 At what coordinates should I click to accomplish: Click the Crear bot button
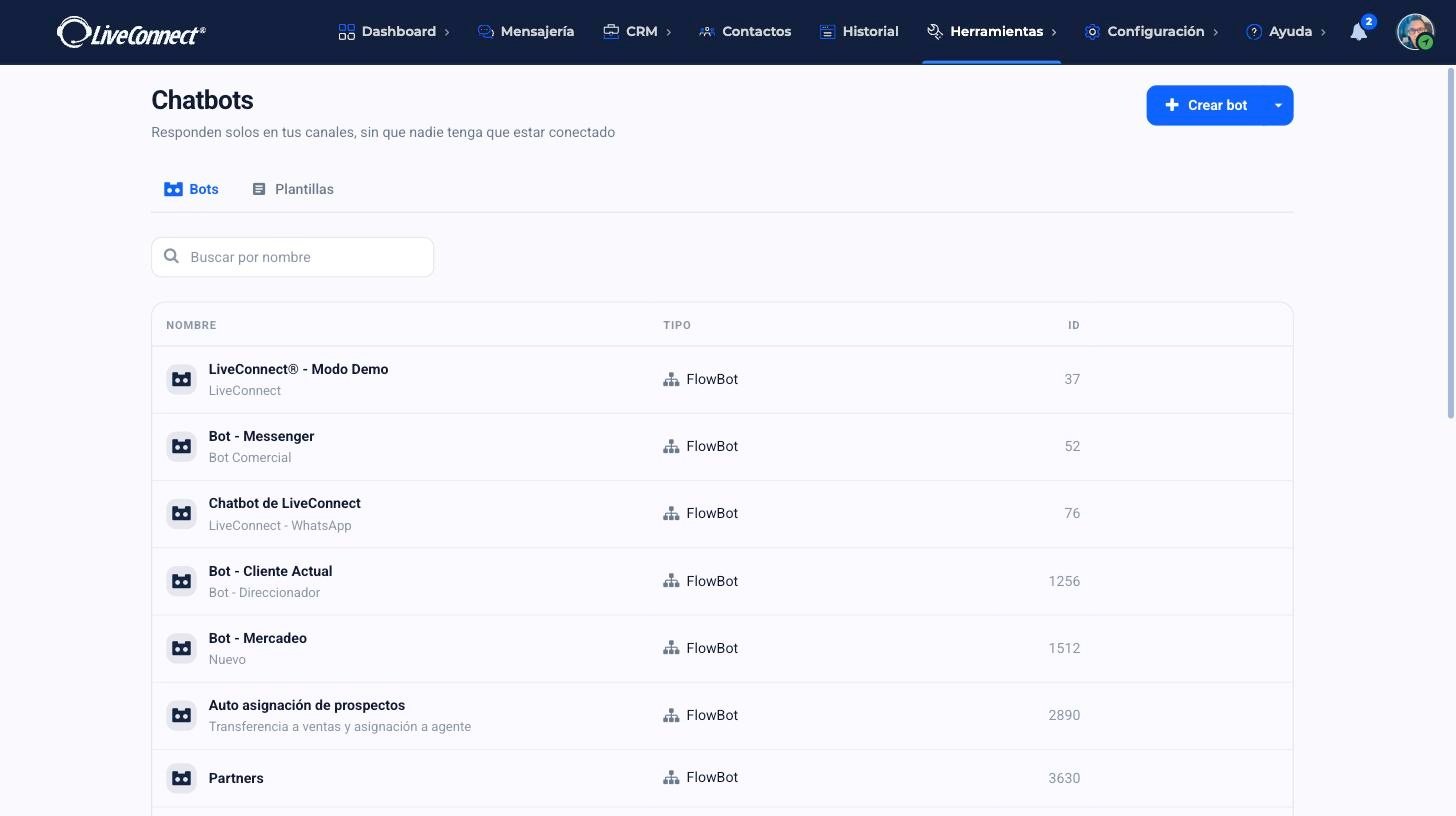1206,105
